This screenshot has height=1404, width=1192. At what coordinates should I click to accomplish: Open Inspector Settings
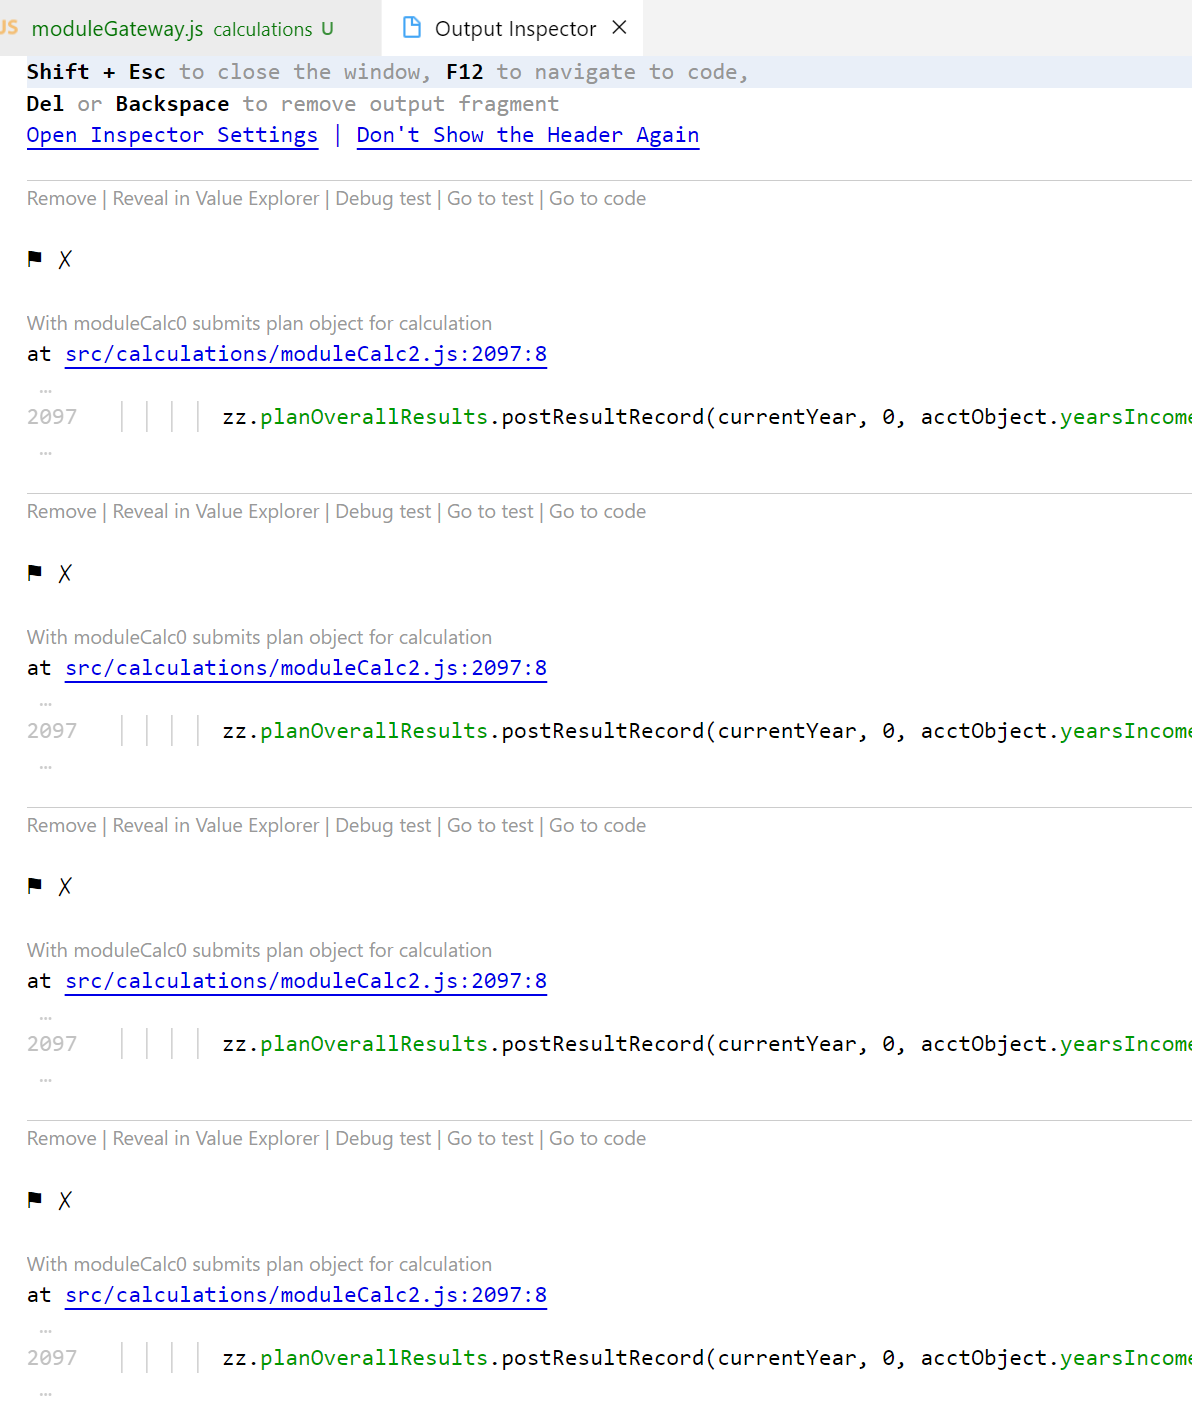(x=171, y=135)
